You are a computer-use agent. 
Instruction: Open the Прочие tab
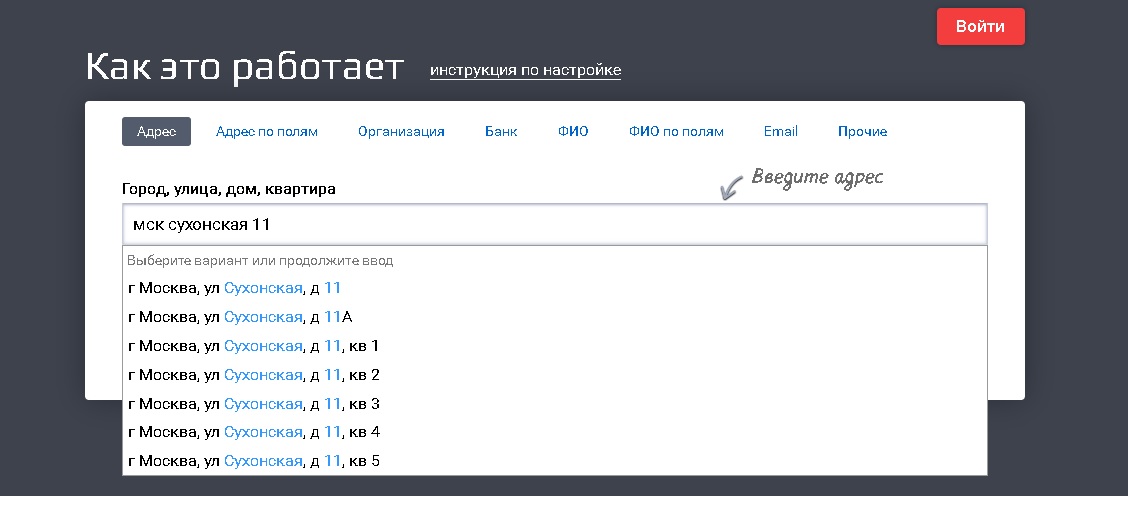[862, 131]
